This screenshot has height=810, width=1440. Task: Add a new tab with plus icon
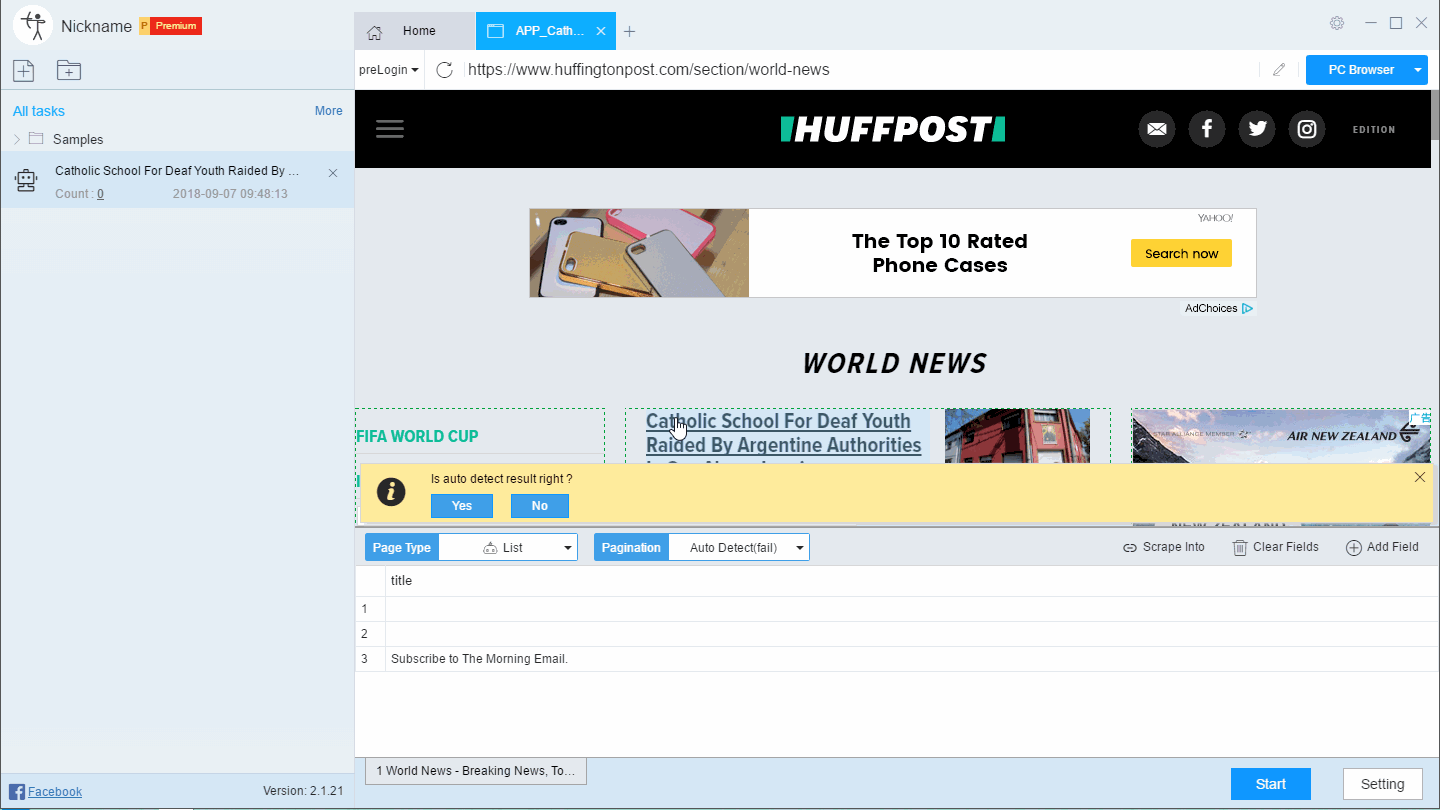(x=629, y=31)
